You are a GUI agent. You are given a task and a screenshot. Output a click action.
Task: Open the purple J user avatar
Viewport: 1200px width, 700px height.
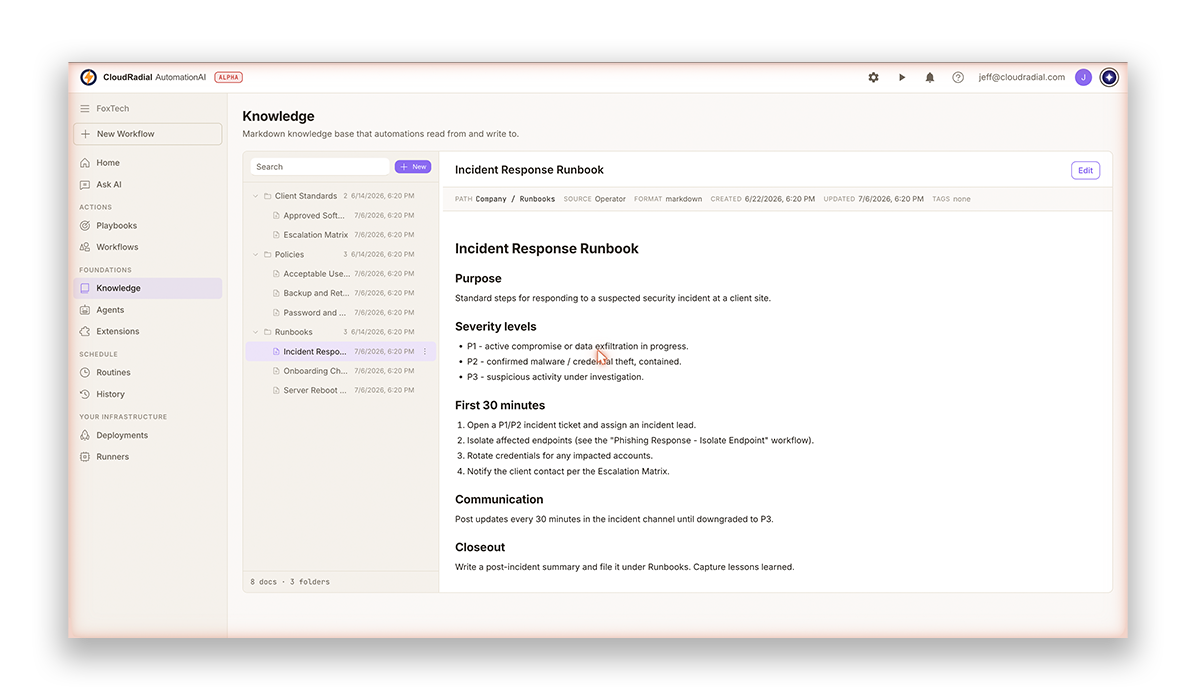coord(1083,77)
